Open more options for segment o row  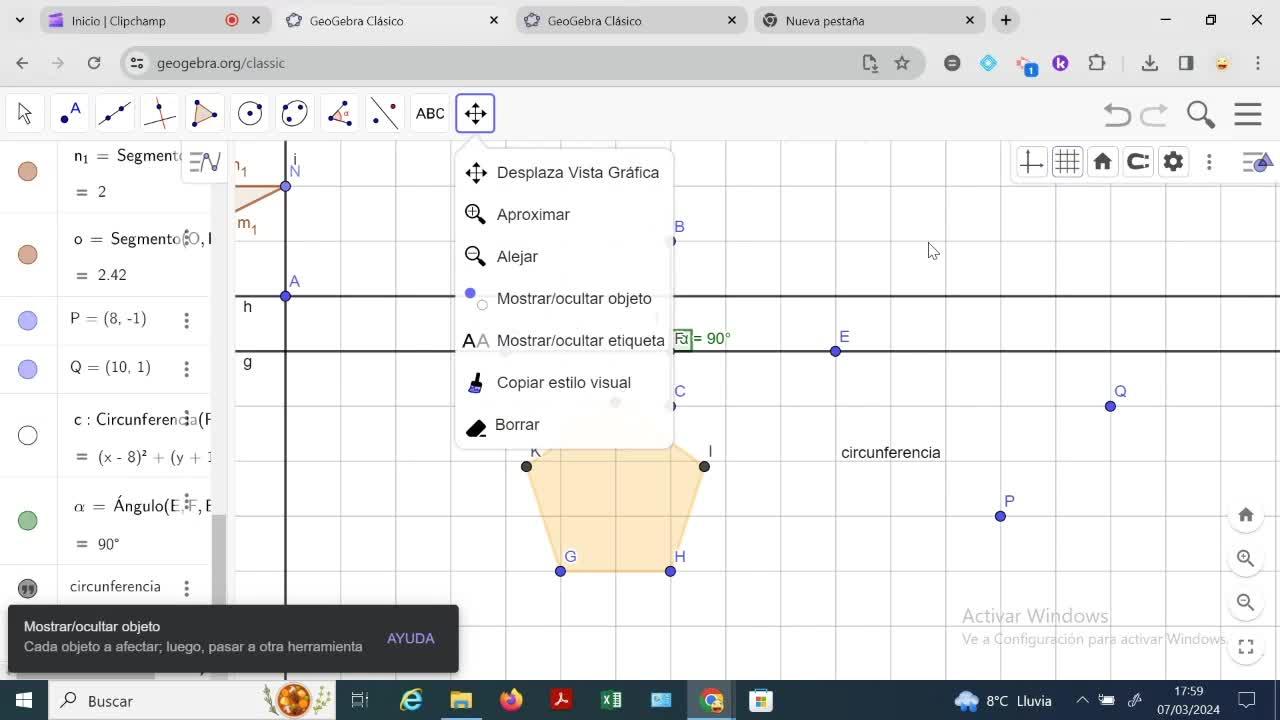pyautogui.click(x=186, y=238)
